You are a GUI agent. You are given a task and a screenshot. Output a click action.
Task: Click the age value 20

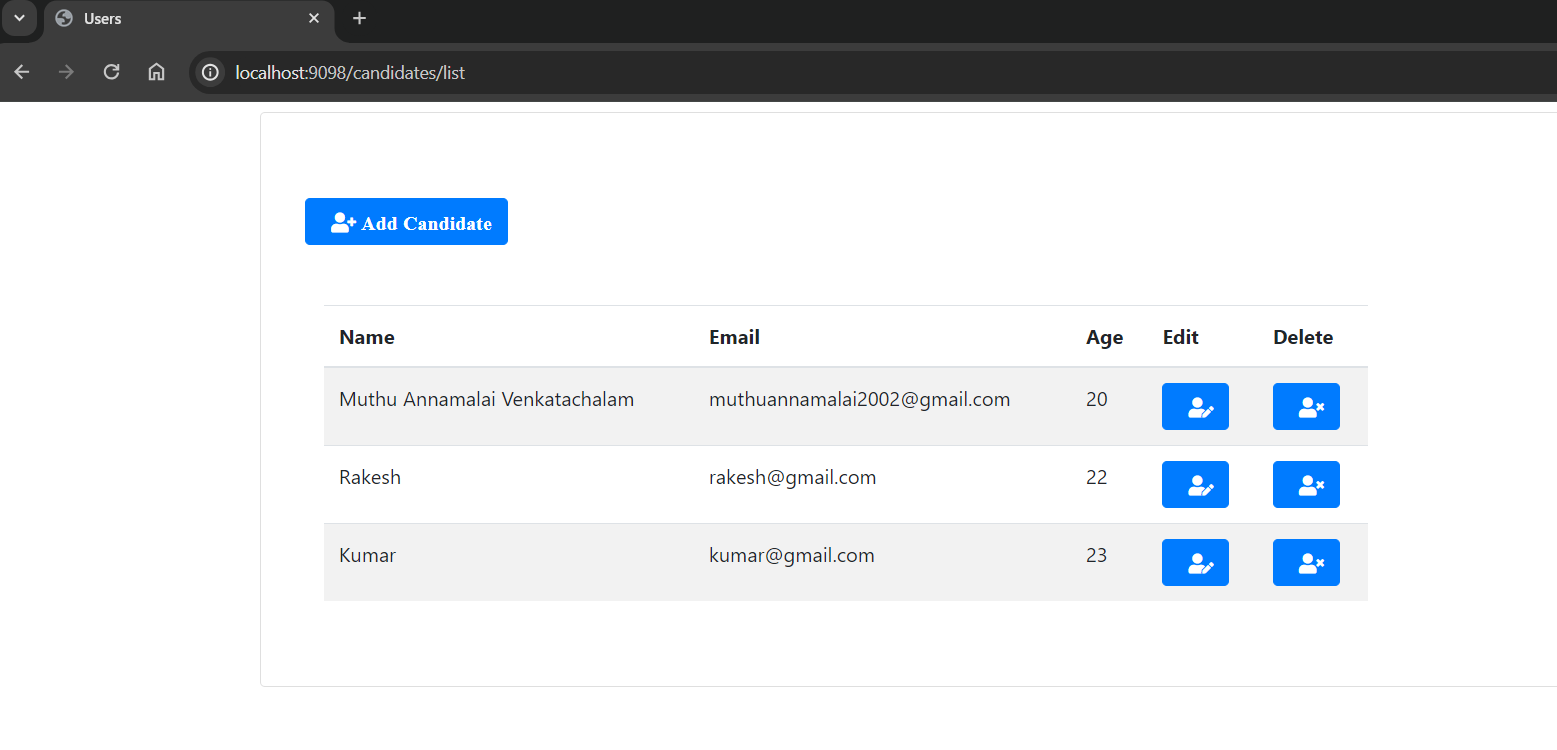pyautogui.click(x=1097, y=400)
